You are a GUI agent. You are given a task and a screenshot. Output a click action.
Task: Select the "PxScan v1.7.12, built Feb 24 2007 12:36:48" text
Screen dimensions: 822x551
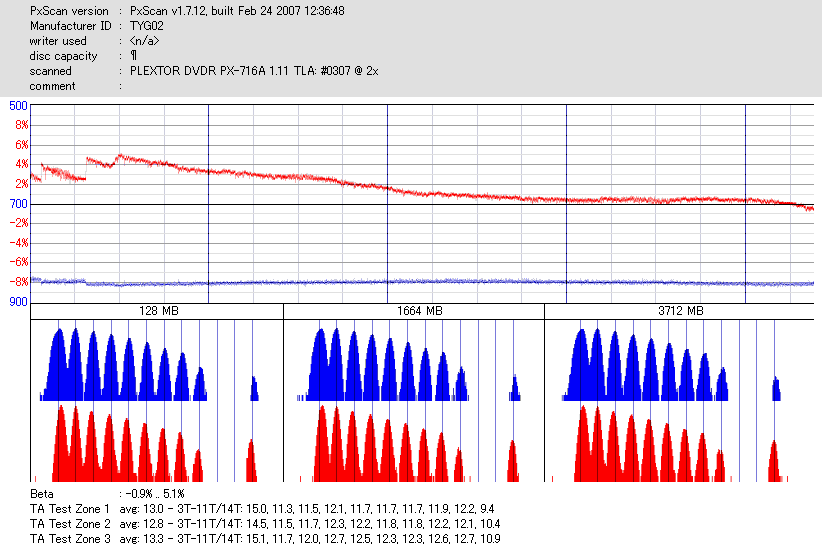(237, 11)
